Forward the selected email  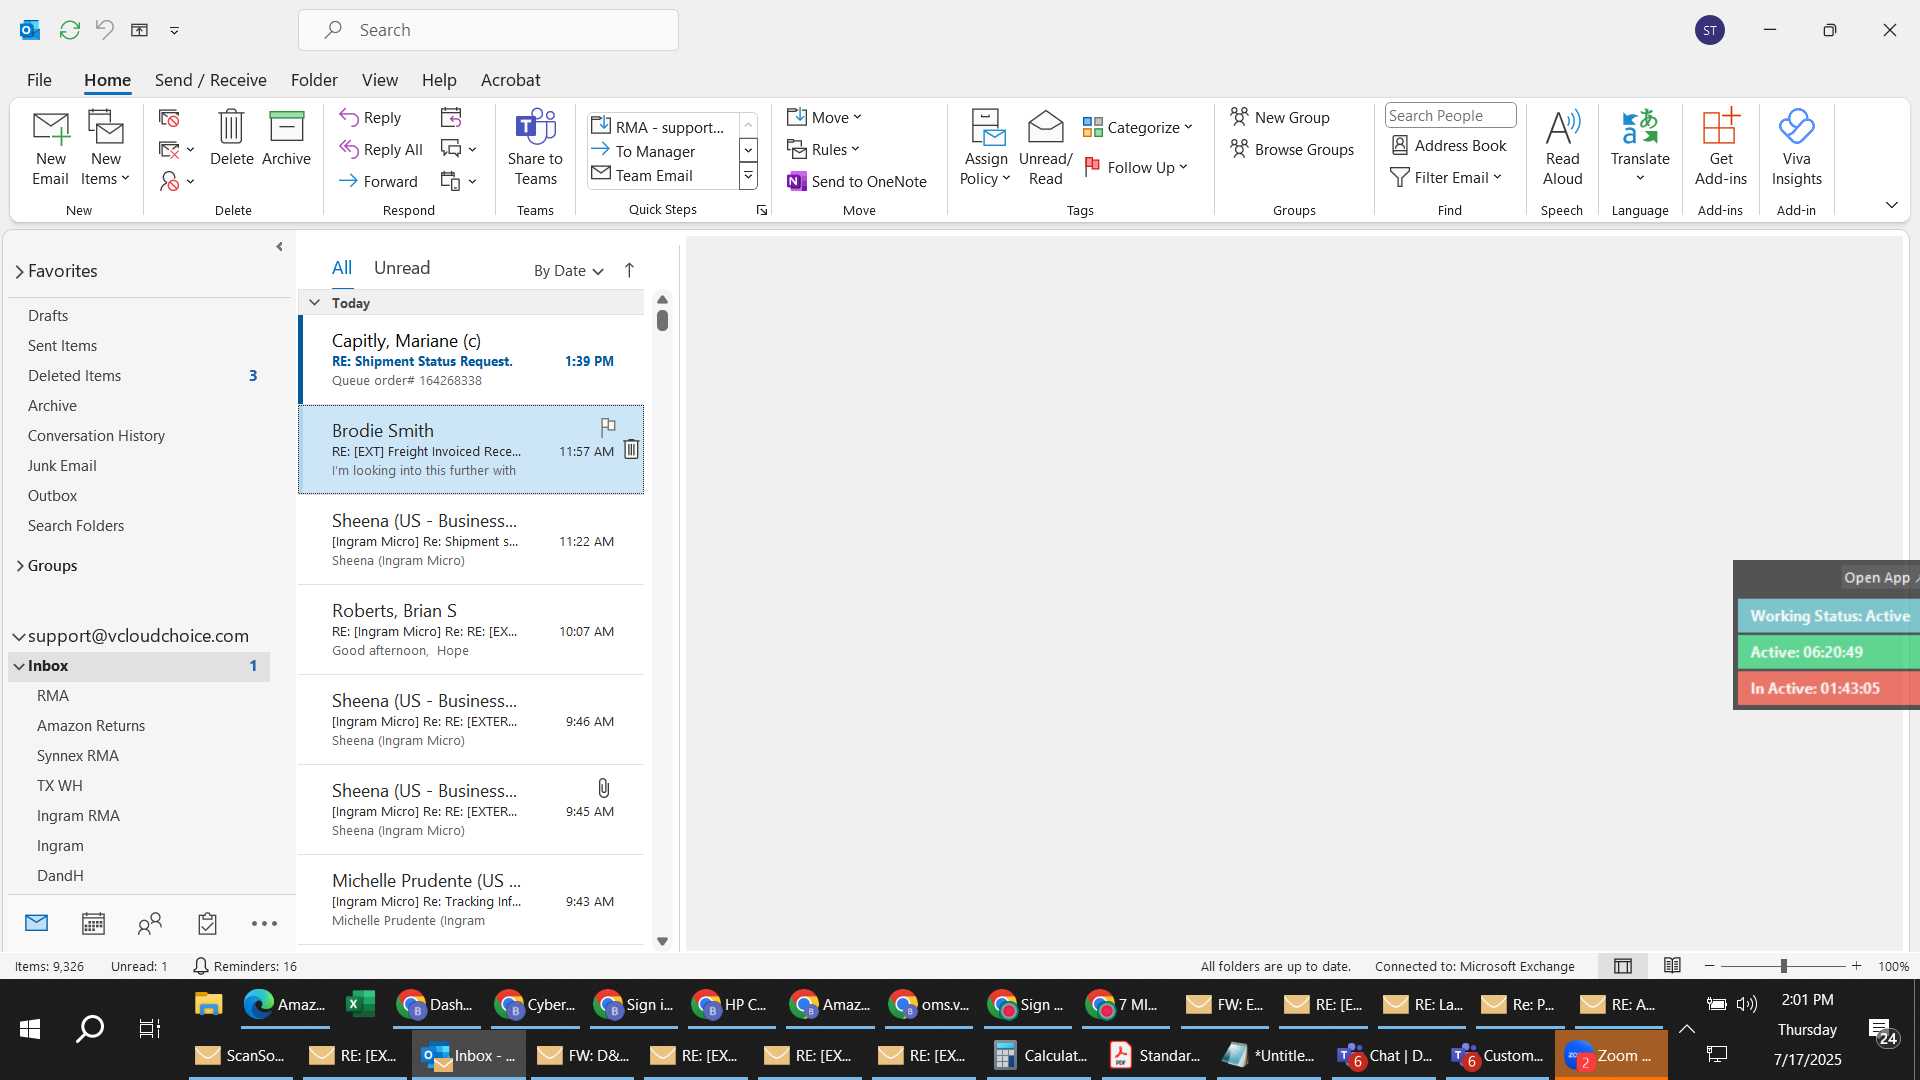point(378,181)
